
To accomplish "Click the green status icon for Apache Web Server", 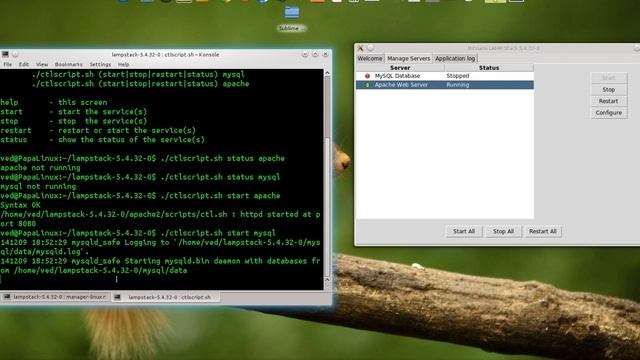I will (367, 85).
